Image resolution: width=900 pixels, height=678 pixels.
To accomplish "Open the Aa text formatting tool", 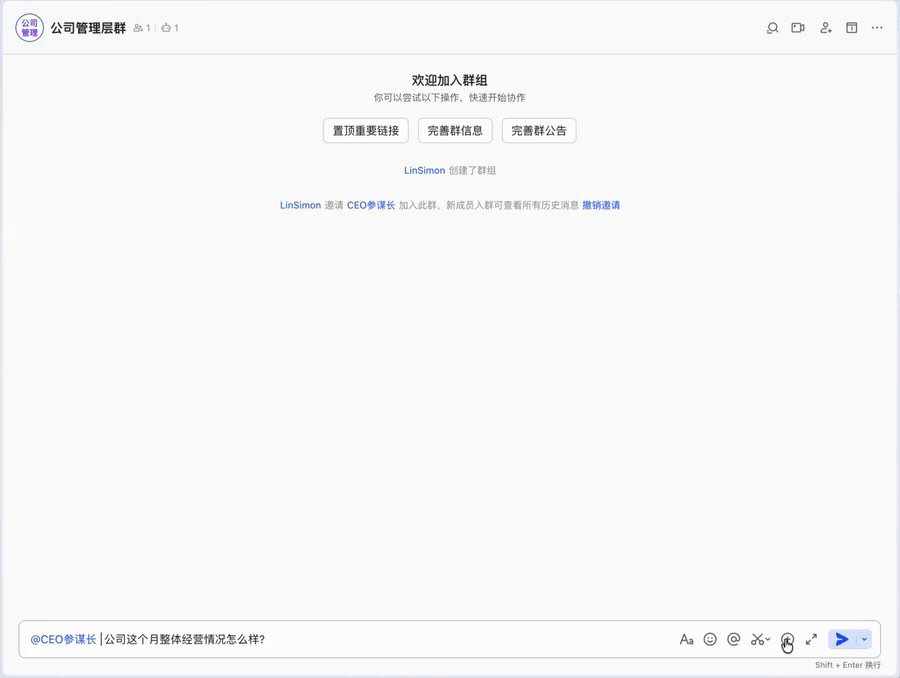I will (x=686, y=640).
